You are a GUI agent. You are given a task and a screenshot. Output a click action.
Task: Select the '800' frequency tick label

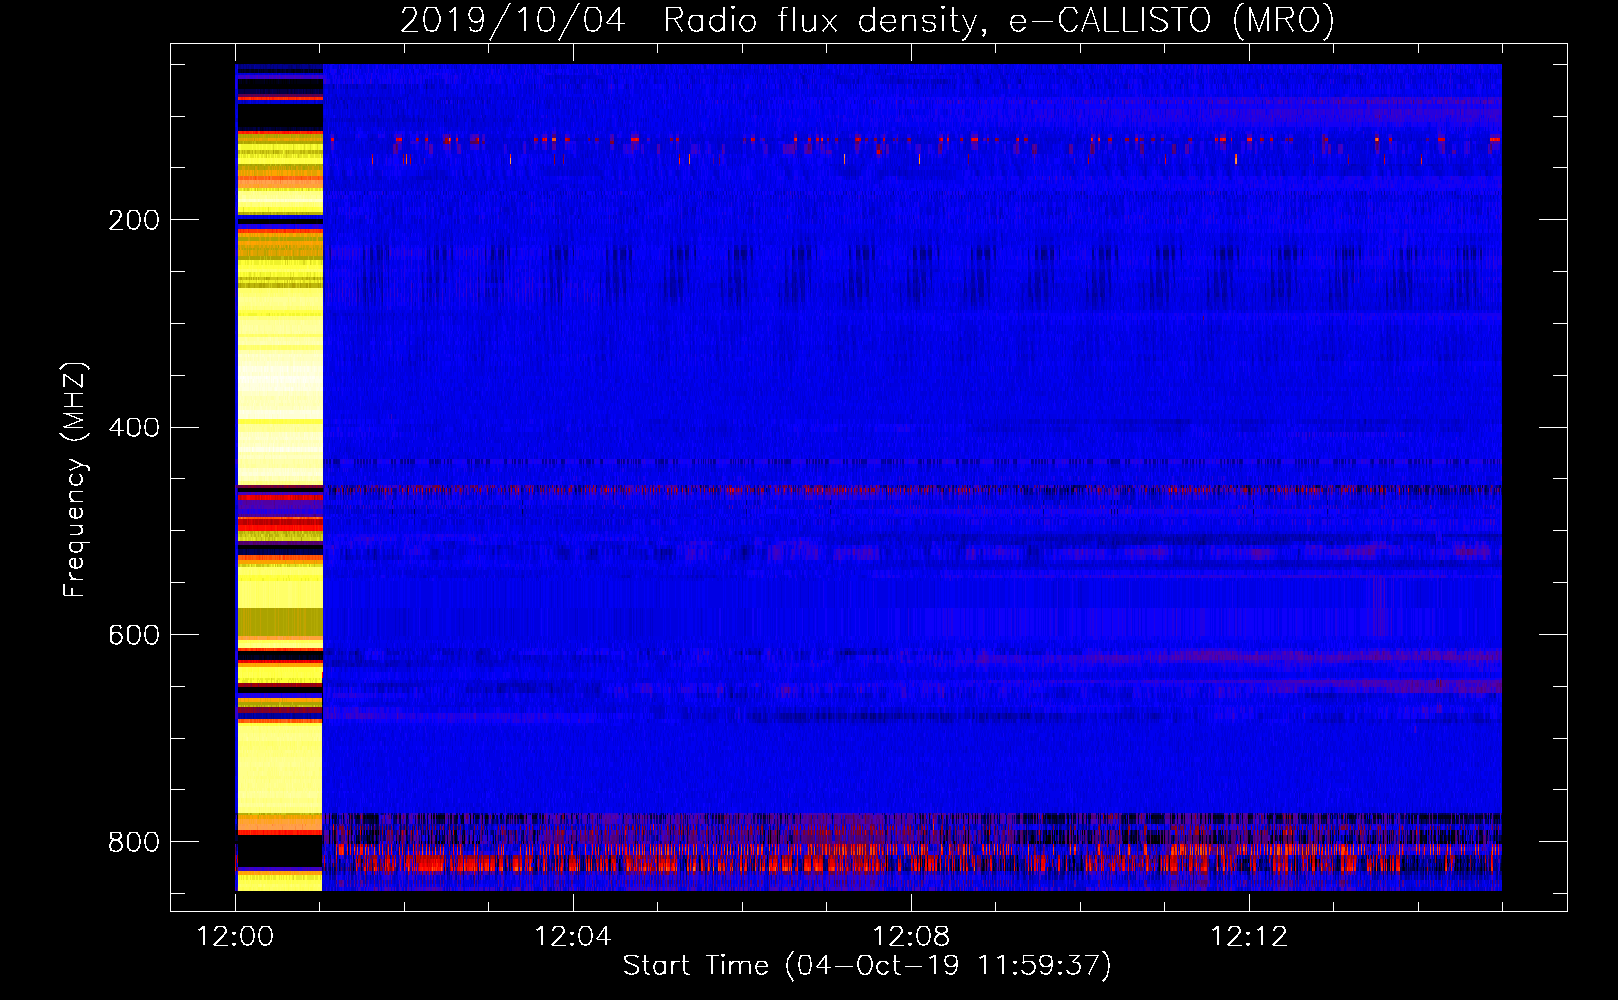[x=134, y=842]
